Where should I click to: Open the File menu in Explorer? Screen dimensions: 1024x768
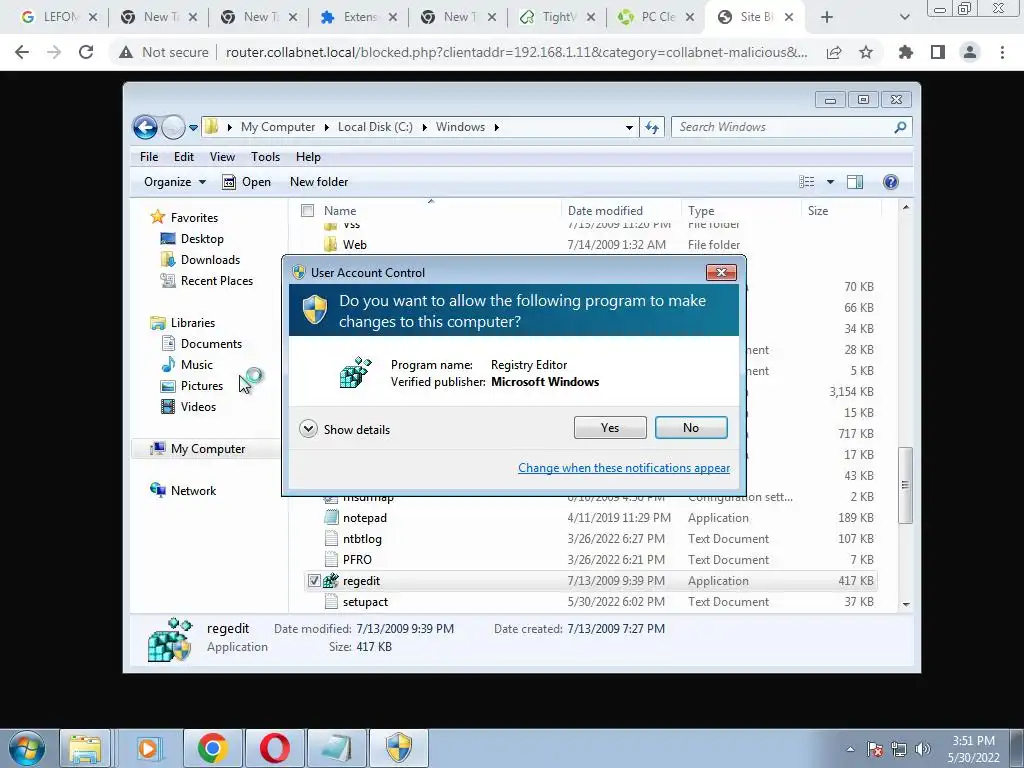click(x=149, y=157)
